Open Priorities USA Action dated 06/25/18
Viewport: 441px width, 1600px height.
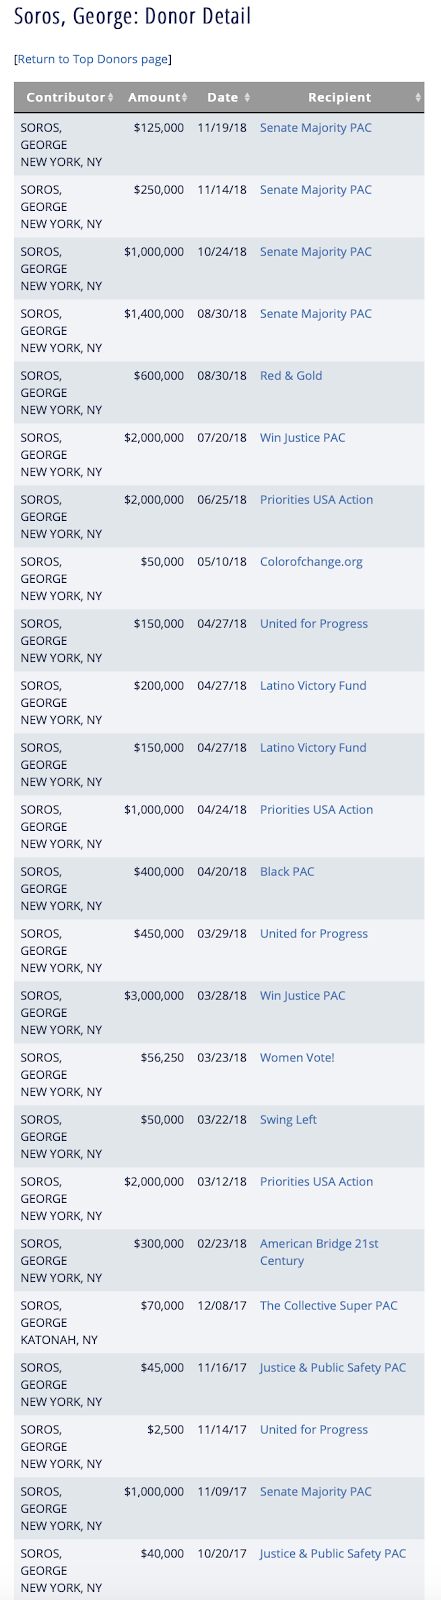point(317,500)
